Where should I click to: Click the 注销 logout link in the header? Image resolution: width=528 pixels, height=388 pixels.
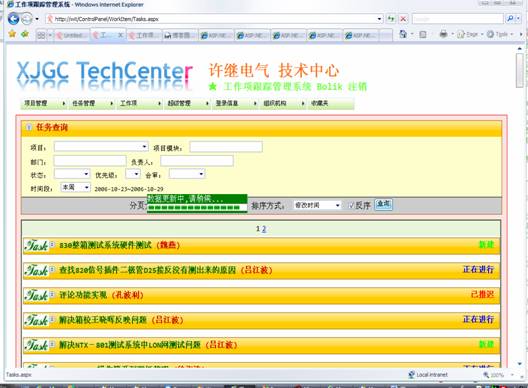pos(357,87)
